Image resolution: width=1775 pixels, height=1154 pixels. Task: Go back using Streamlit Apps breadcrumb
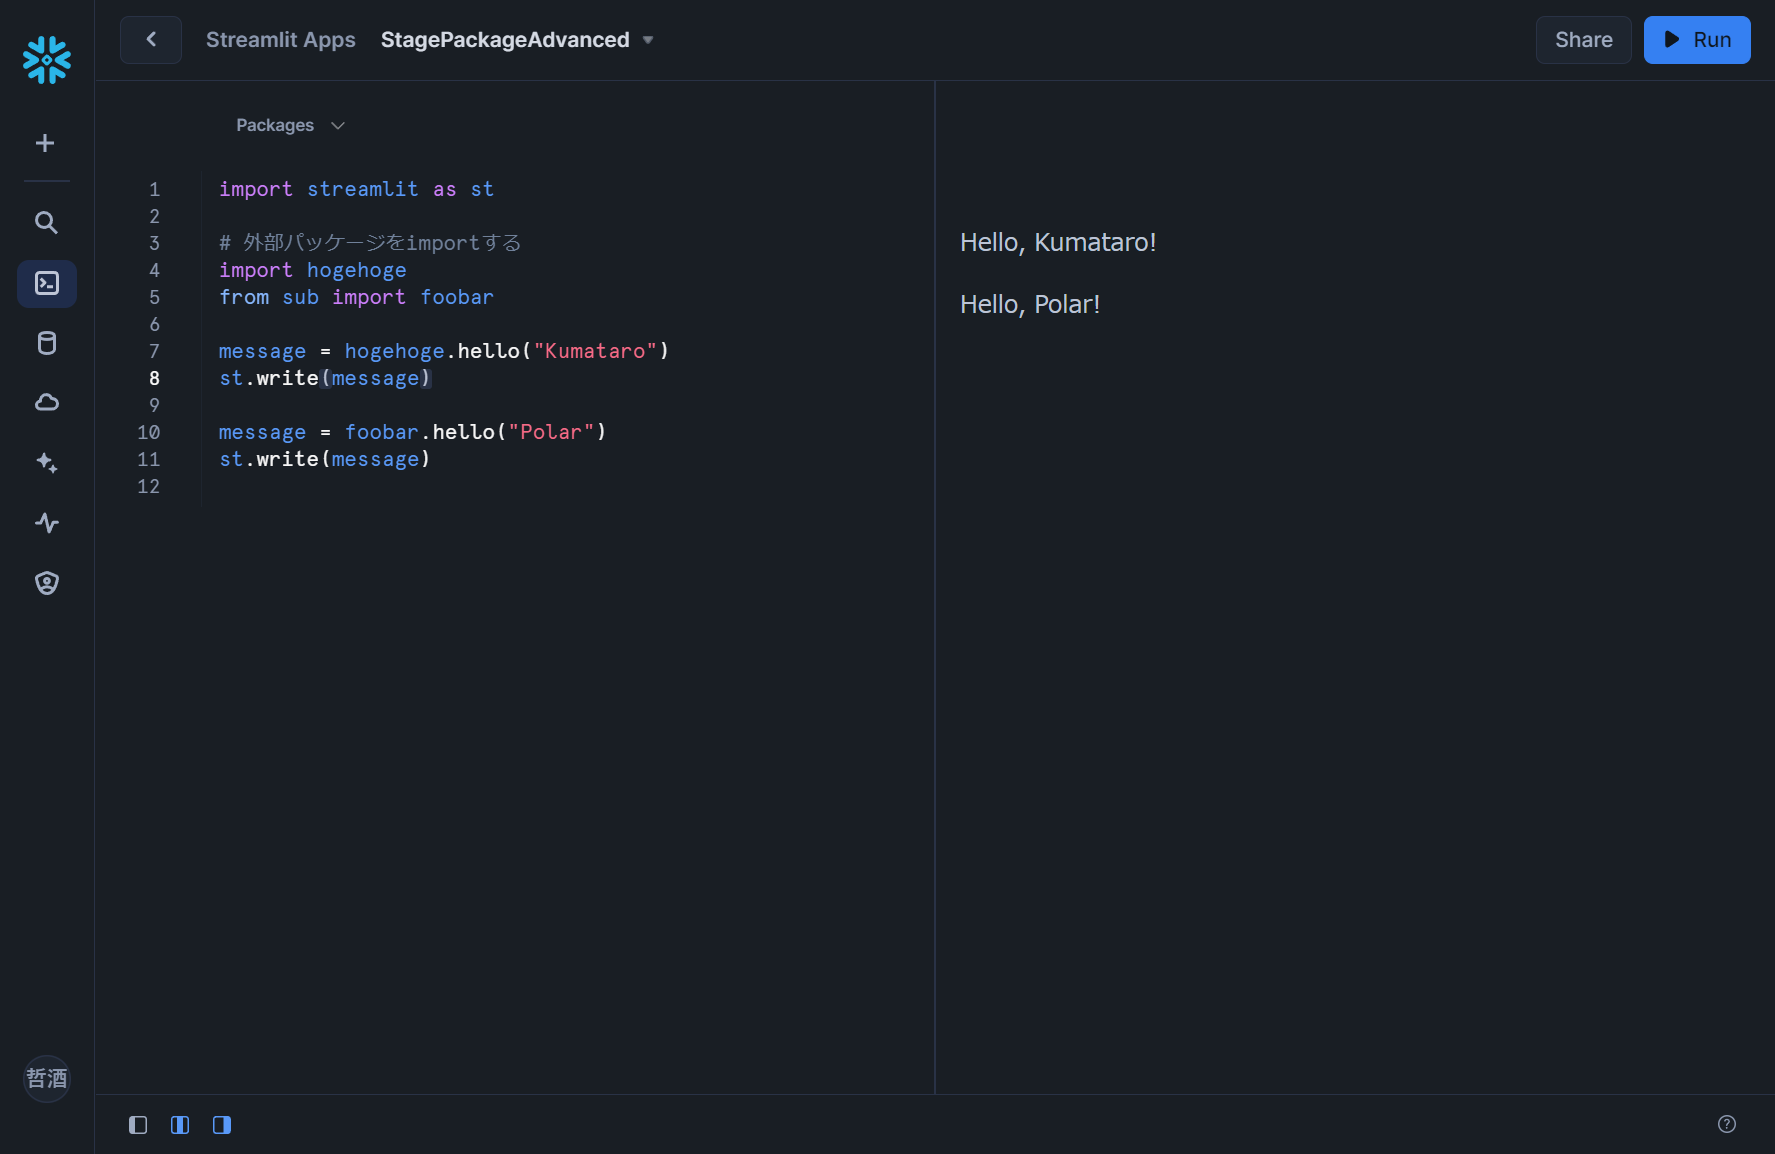pyautogui.click(x=281, y=40)
